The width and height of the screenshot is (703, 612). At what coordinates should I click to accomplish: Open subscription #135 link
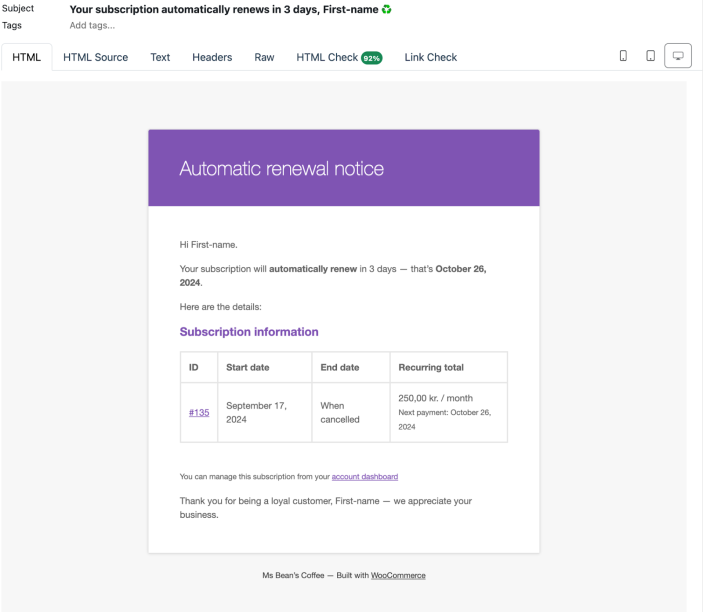point(199,412)
